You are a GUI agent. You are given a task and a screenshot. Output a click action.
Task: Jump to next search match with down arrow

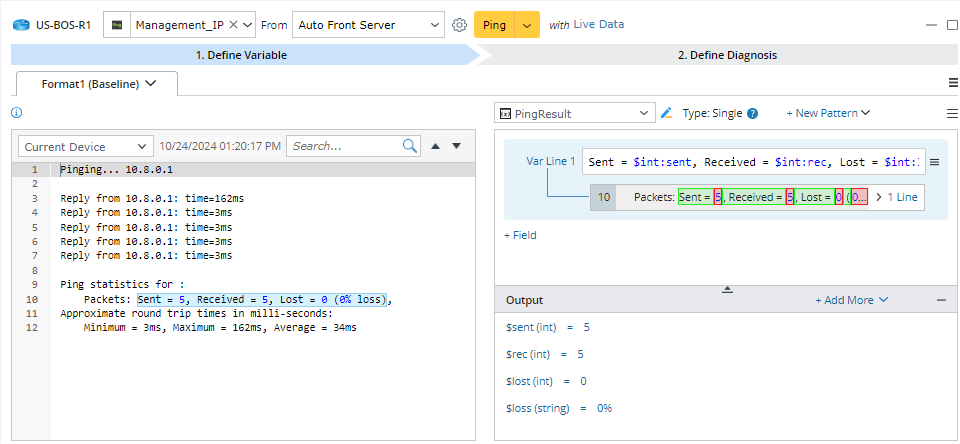457,146
